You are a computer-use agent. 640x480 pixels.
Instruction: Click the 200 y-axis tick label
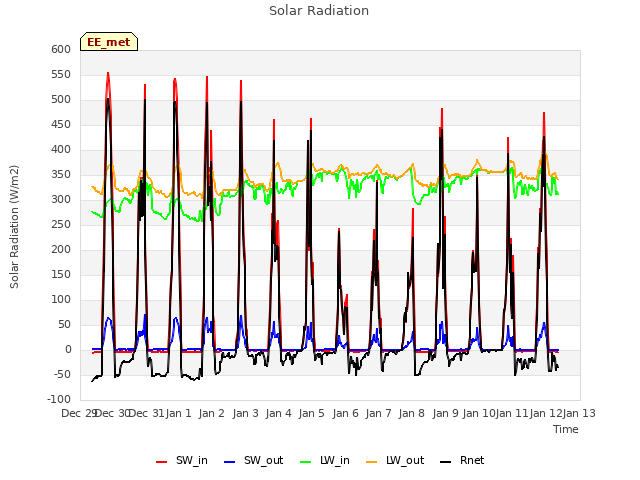pos(61,249)
